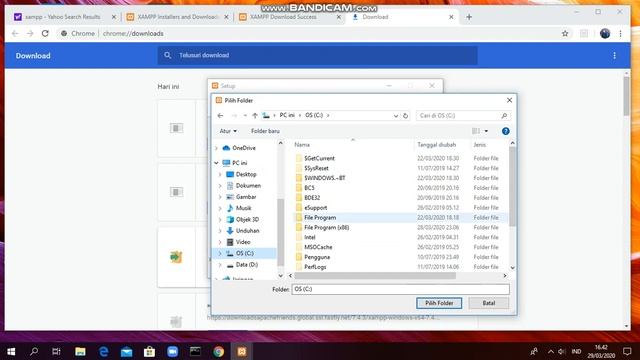The width and height of the screenshot is (640, 360).
Task: Collapse the PC ini tree node
Action: pos(216,163)
